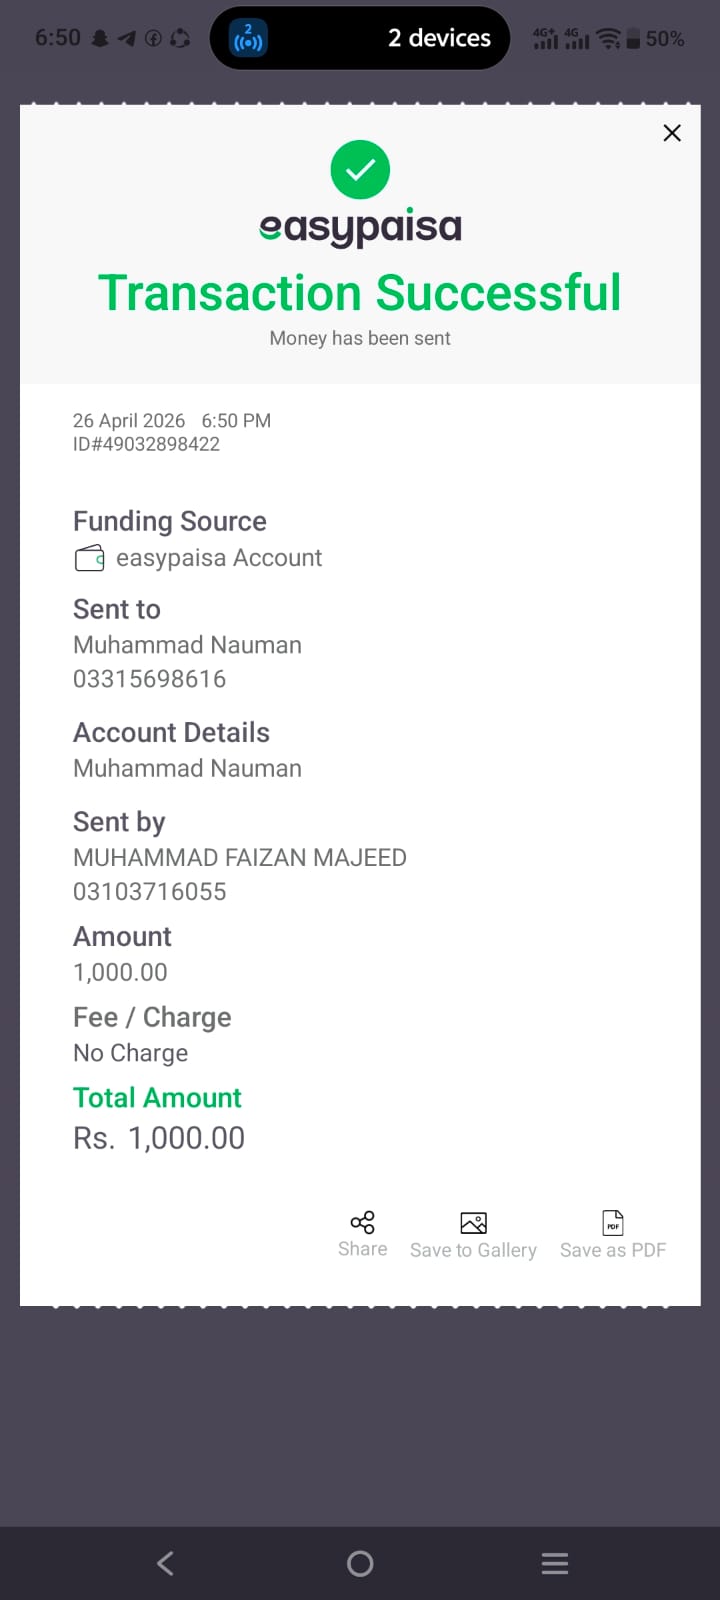This screenshot has height=1600, width=720.
Task: Tap transaction ID#49032898422
Action: [x=146, y=444]
